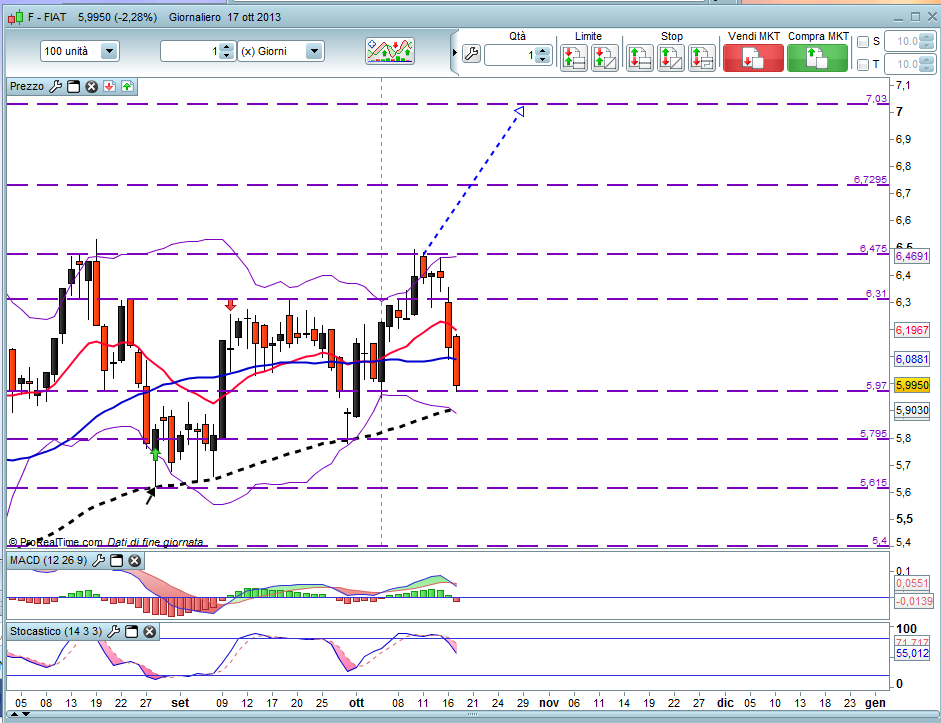Close the Stocastico indicator panel
The width and height of the screenshot is (941, 723).
tap(149, 631)
